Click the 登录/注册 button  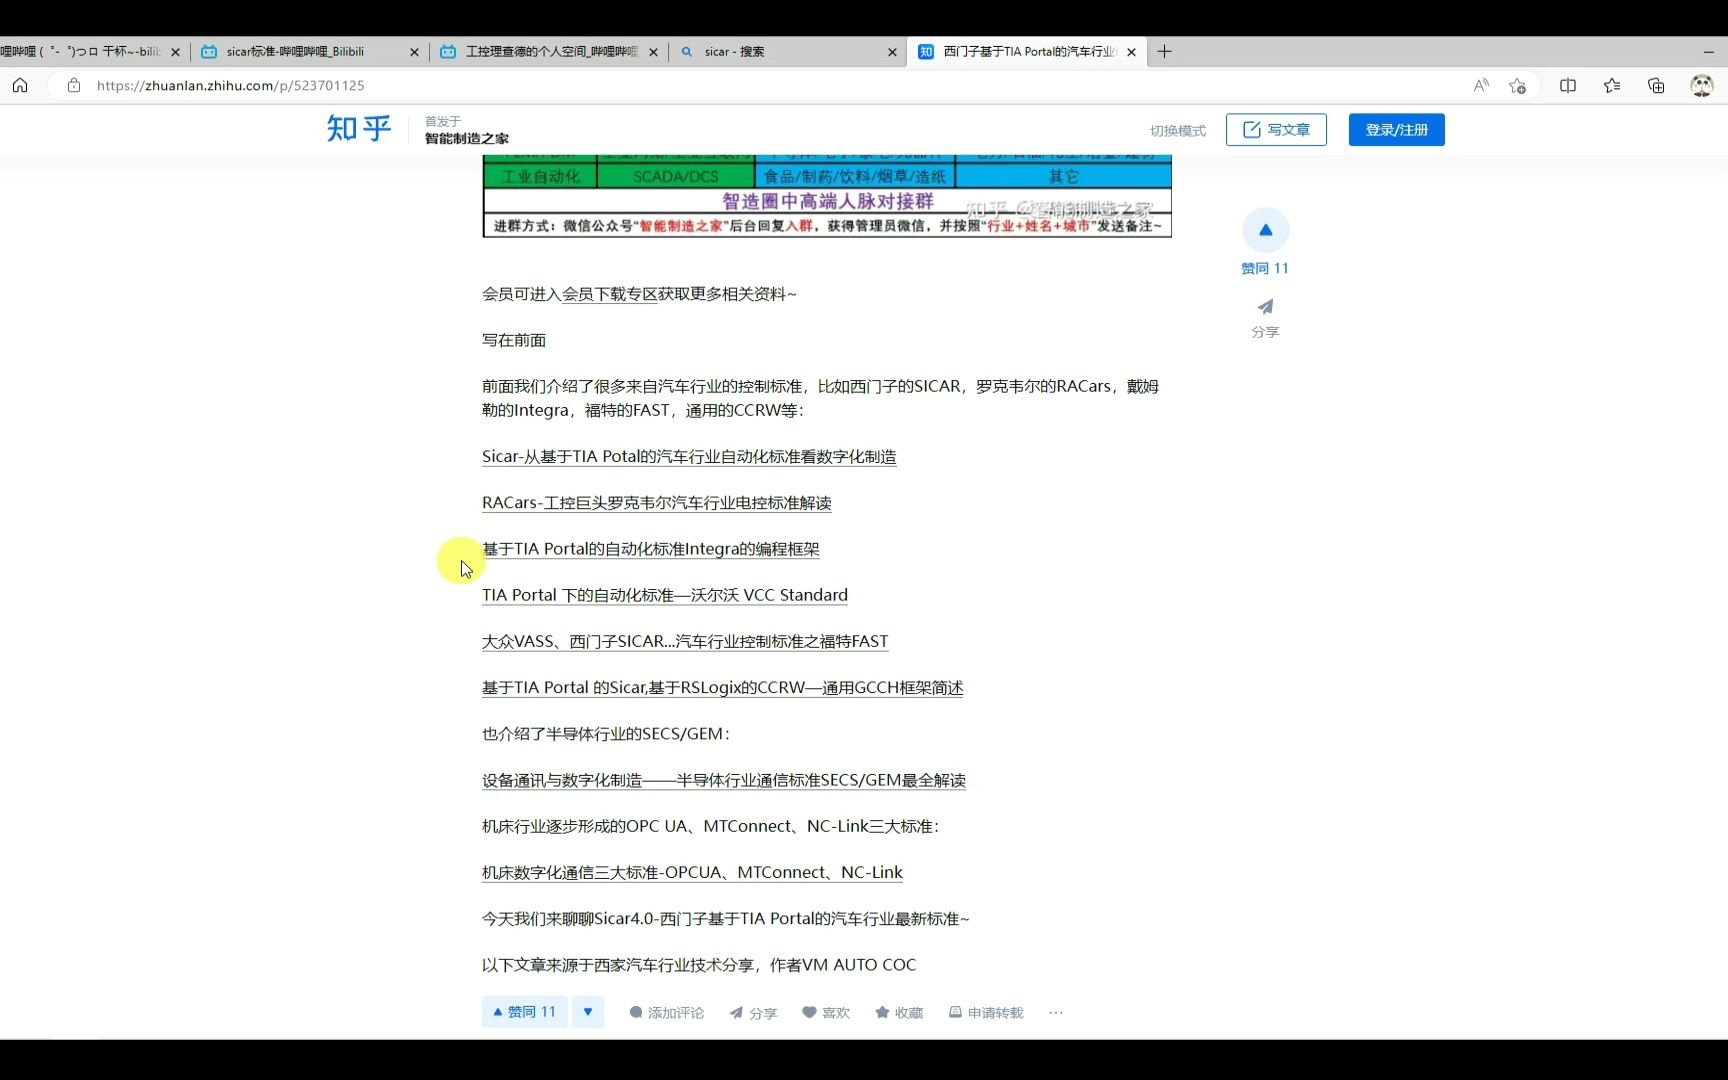[x=1396, y=130]
